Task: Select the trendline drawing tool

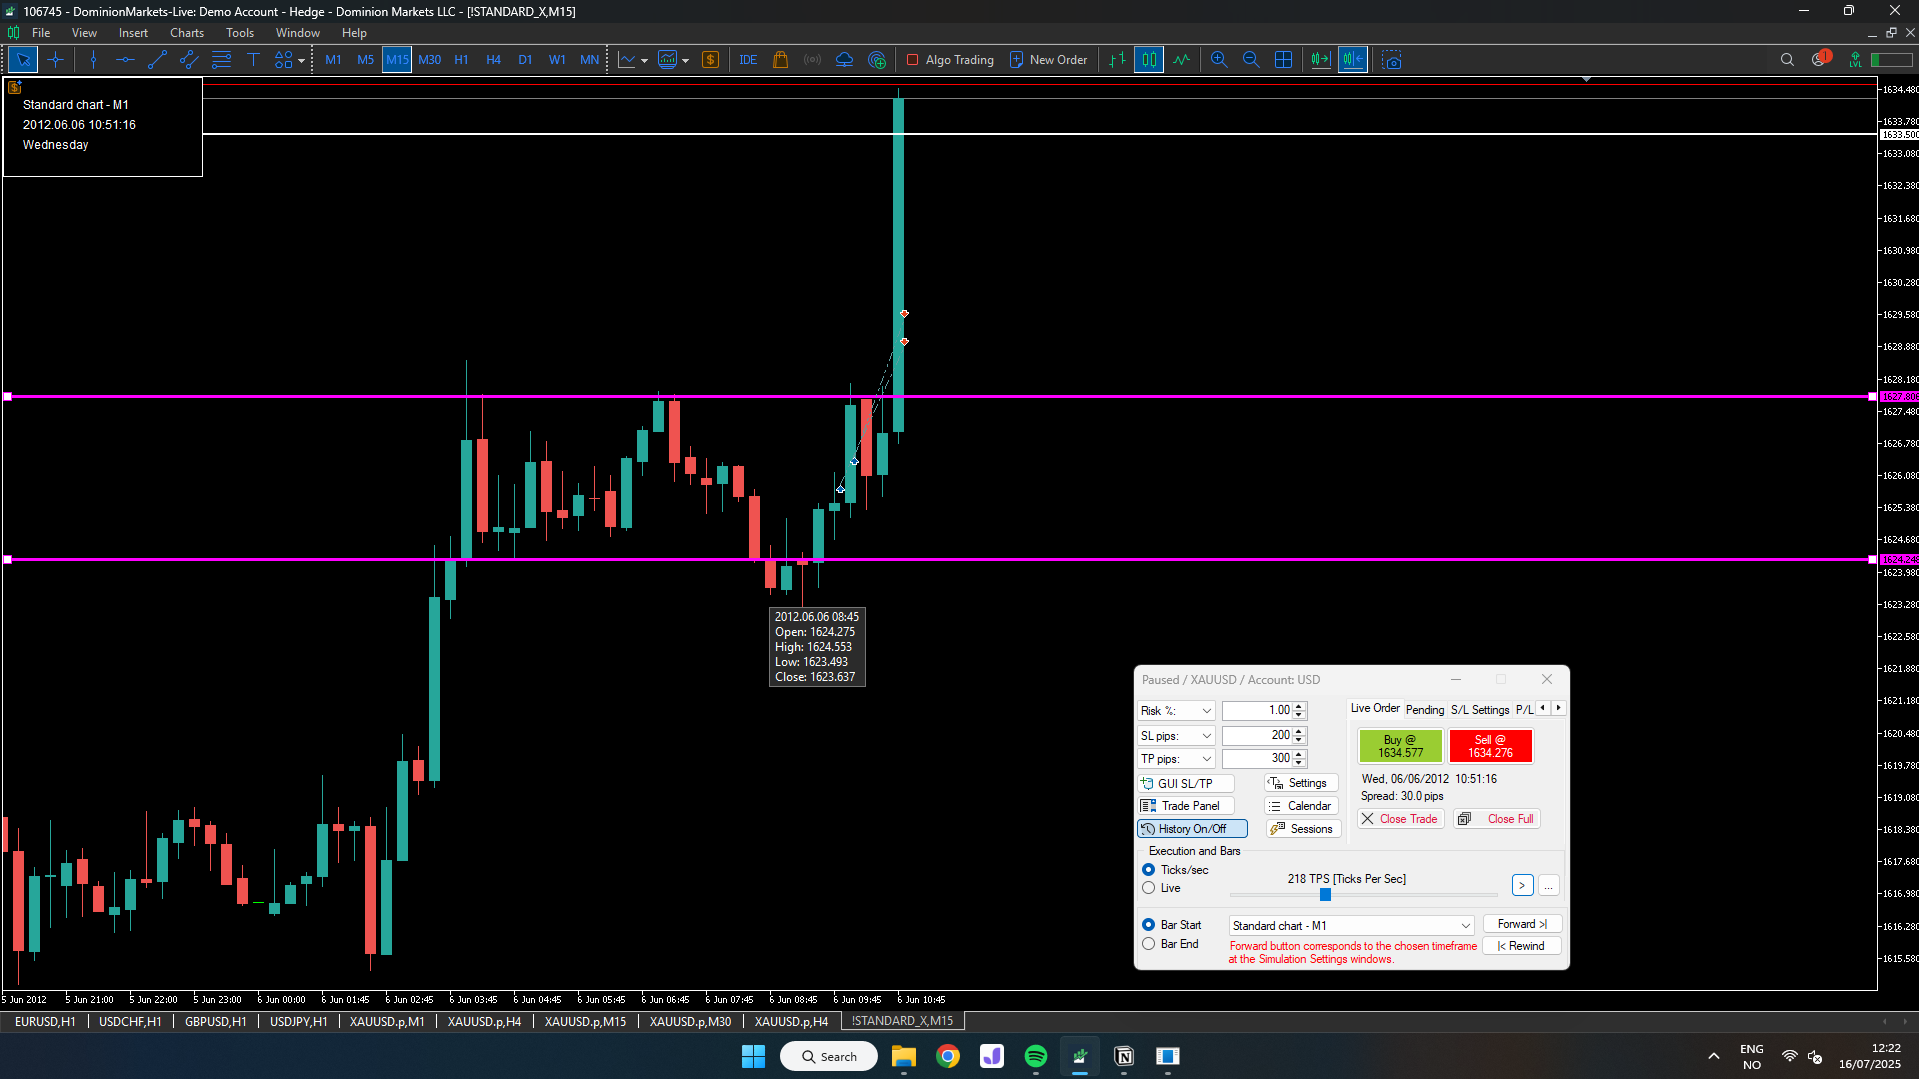Action: tap(157, 60)
